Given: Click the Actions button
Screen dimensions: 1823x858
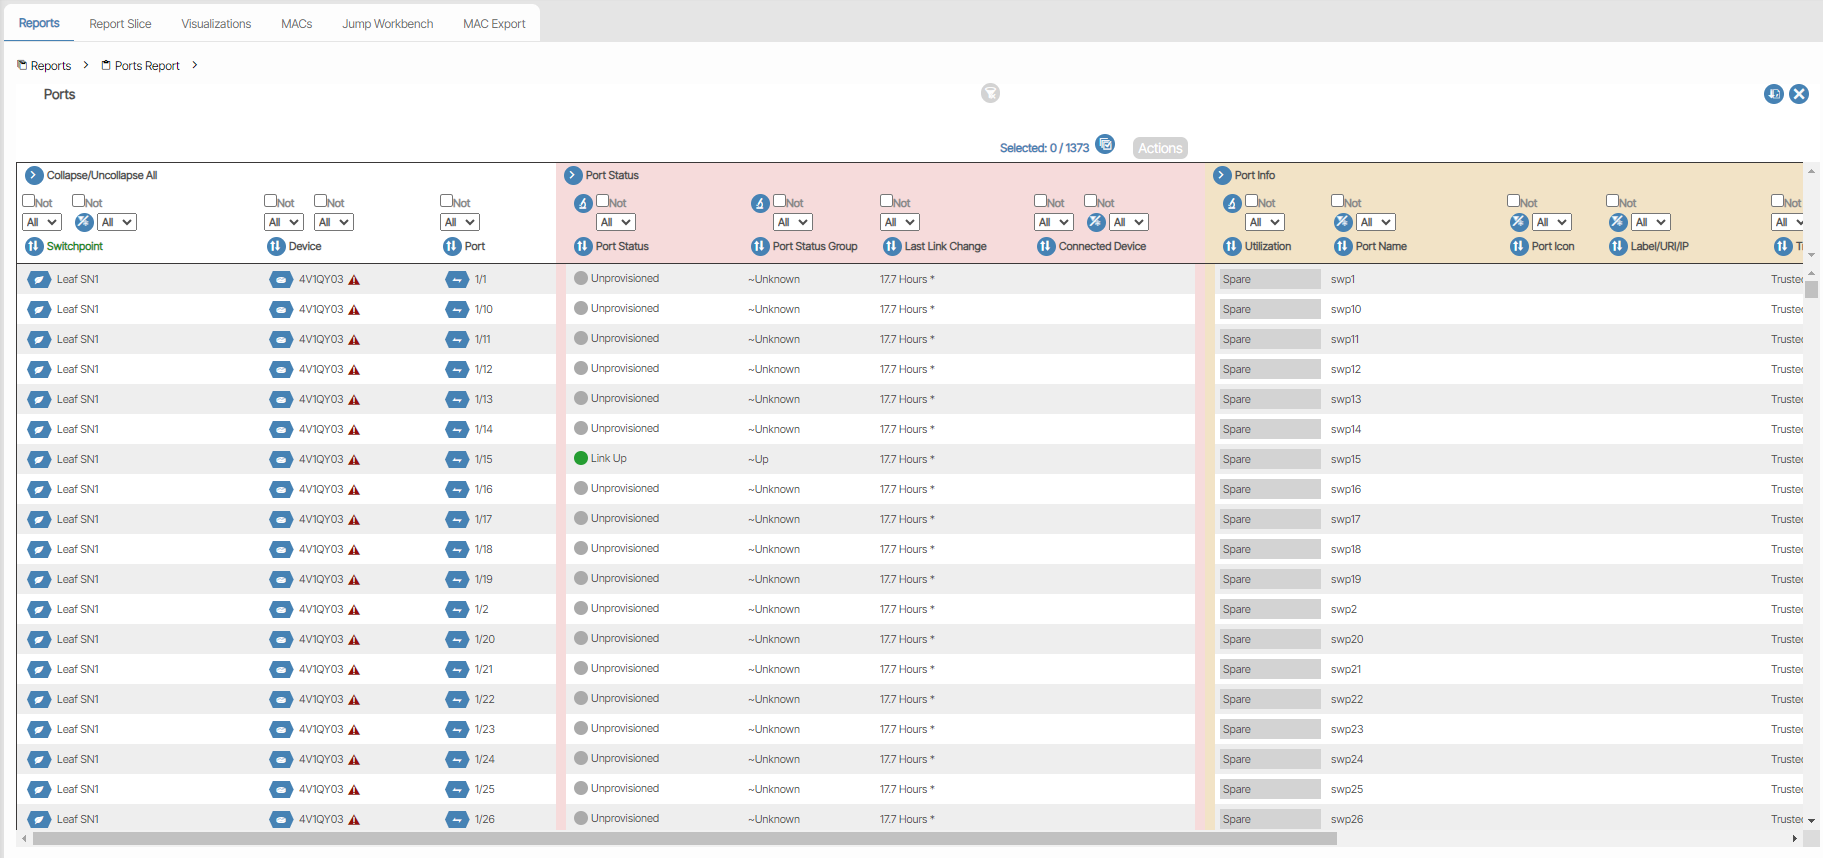Looking at the screenshot, I should [x=1160, y=148].
